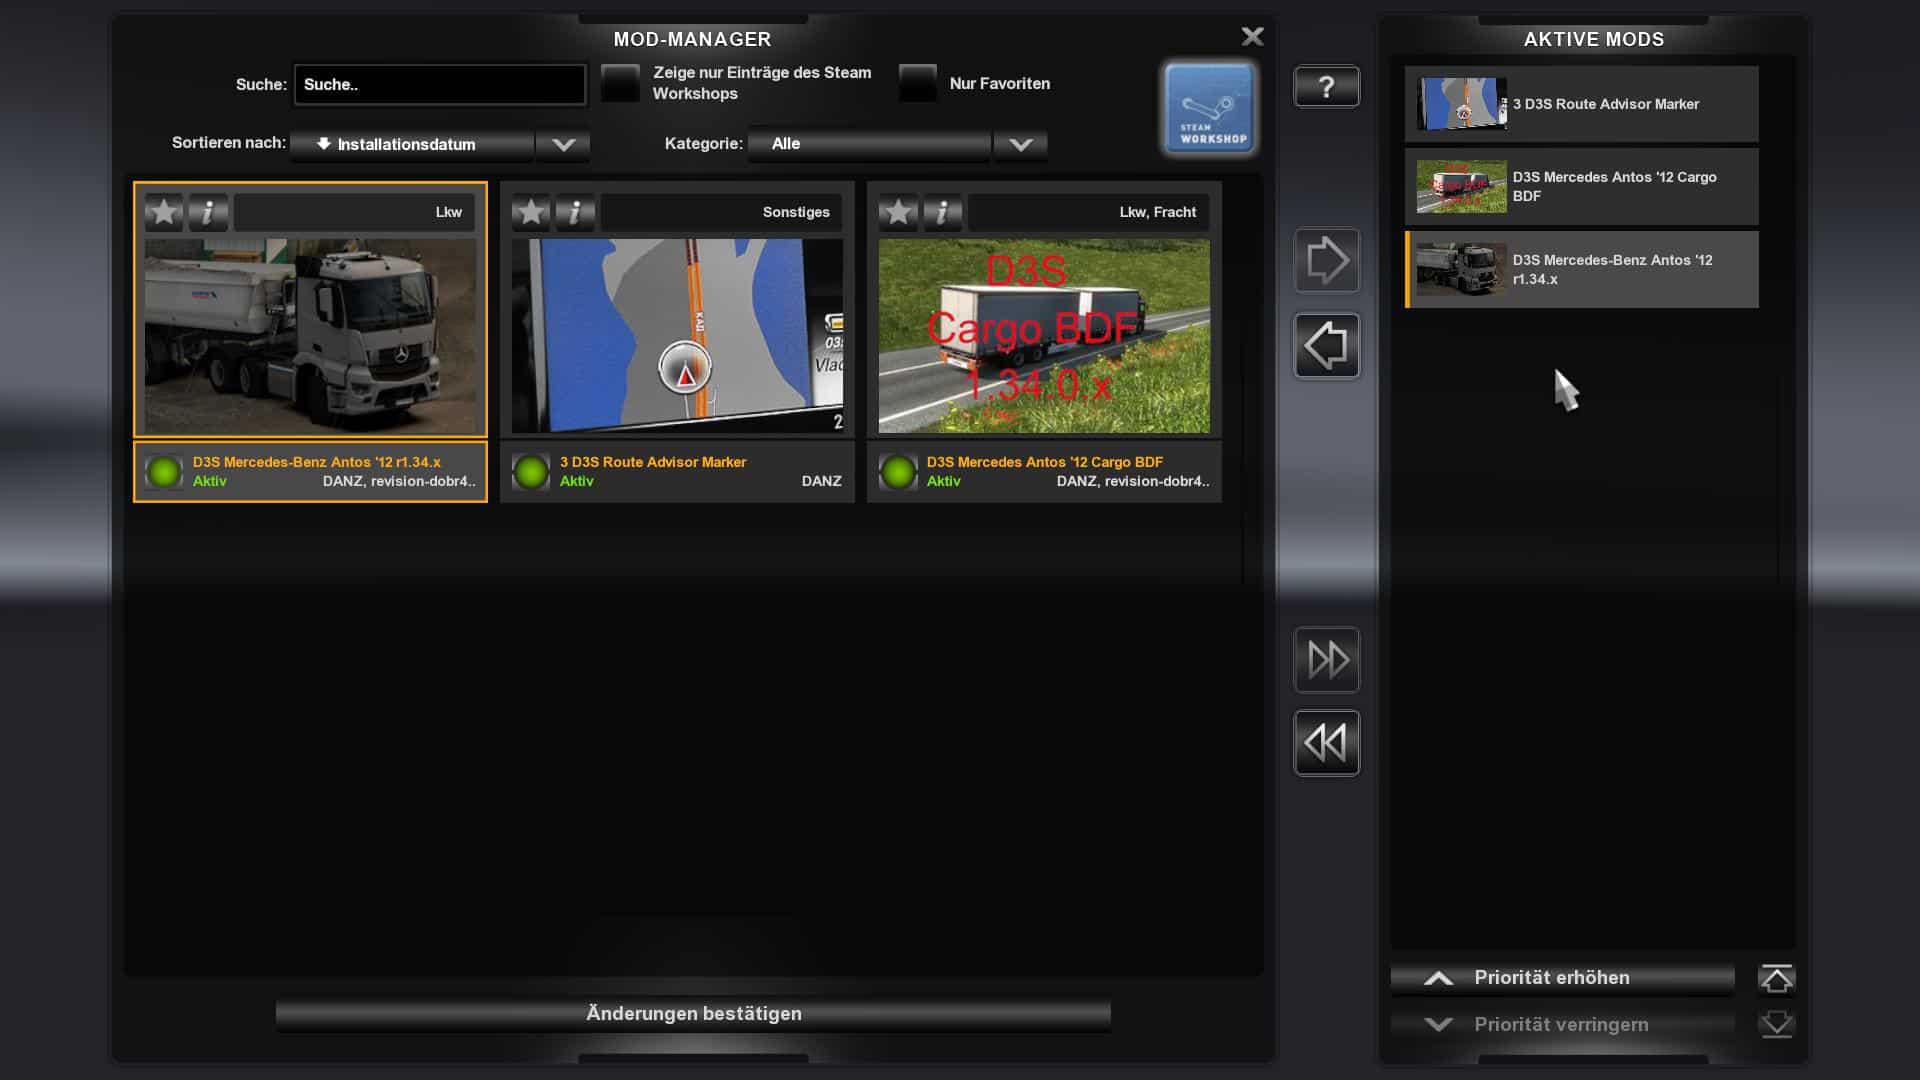The image size is (1920, 1080).
Task: Open the Steam Workshop button
Action: click(1209, 108)
